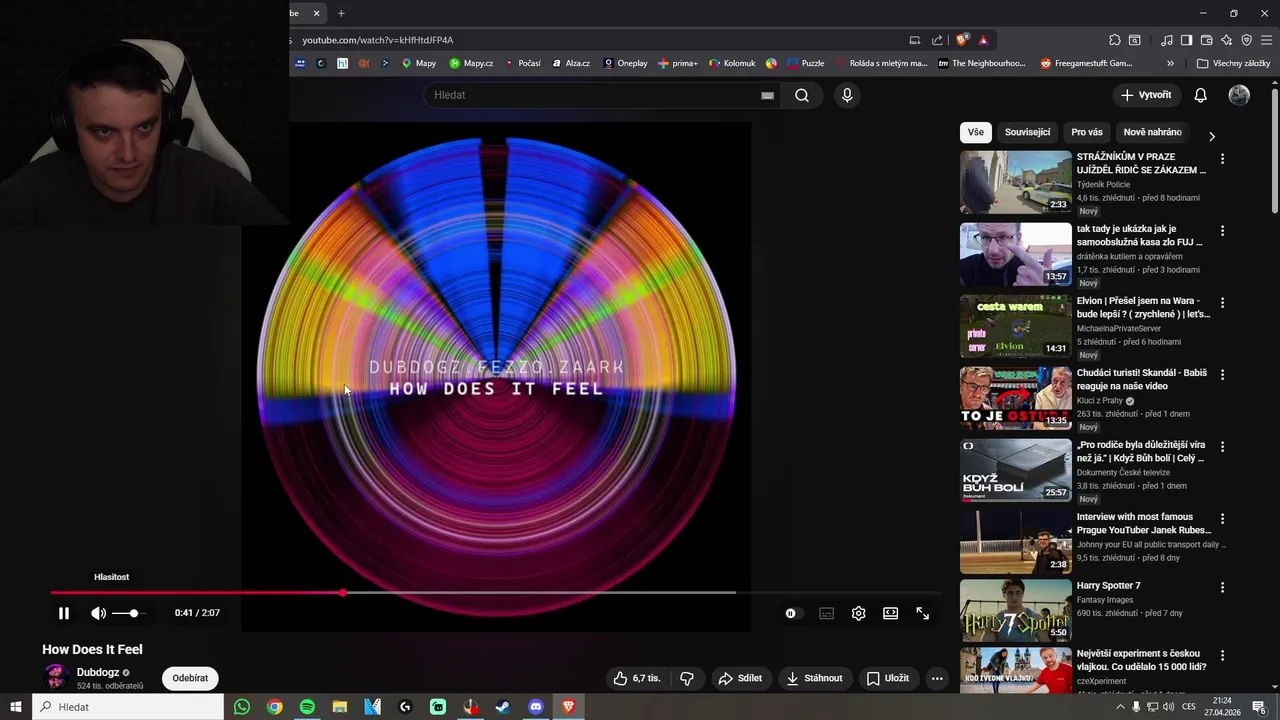Mute the video volume speaker icon
The image size is (1280, 720).
tap(98, 613)
